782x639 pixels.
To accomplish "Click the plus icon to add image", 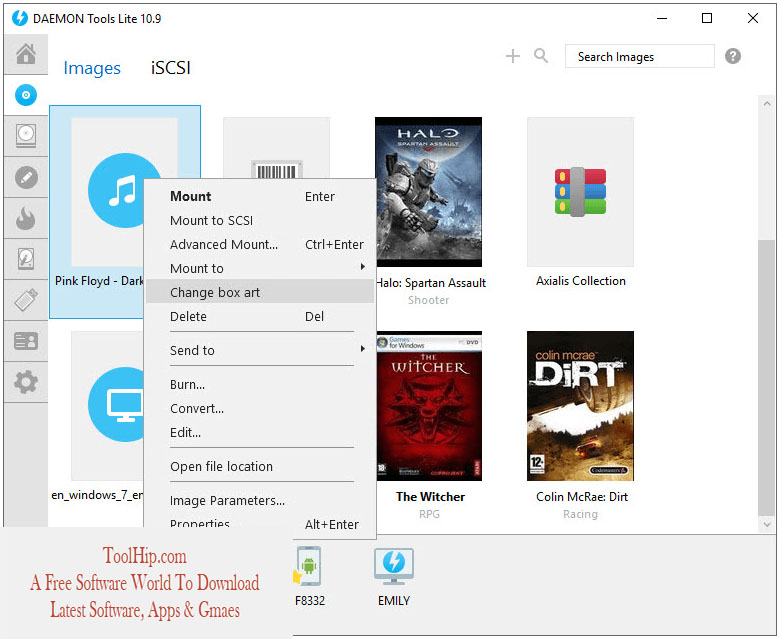I will [513, 56].
